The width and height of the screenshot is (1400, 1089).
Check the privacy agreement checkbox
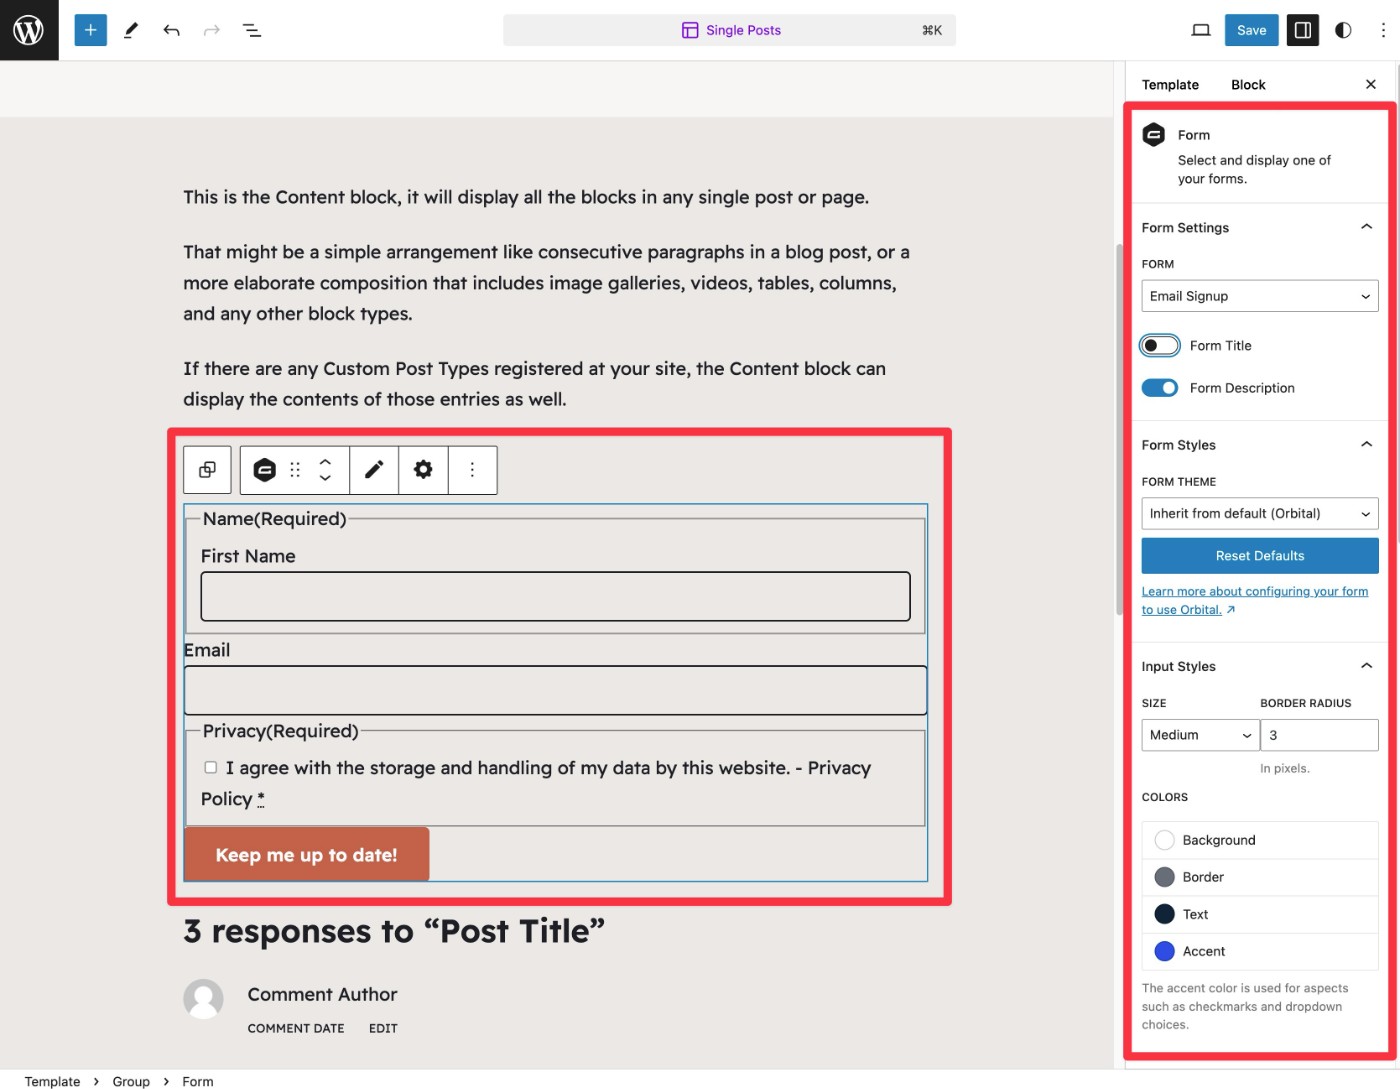point(210,768)
